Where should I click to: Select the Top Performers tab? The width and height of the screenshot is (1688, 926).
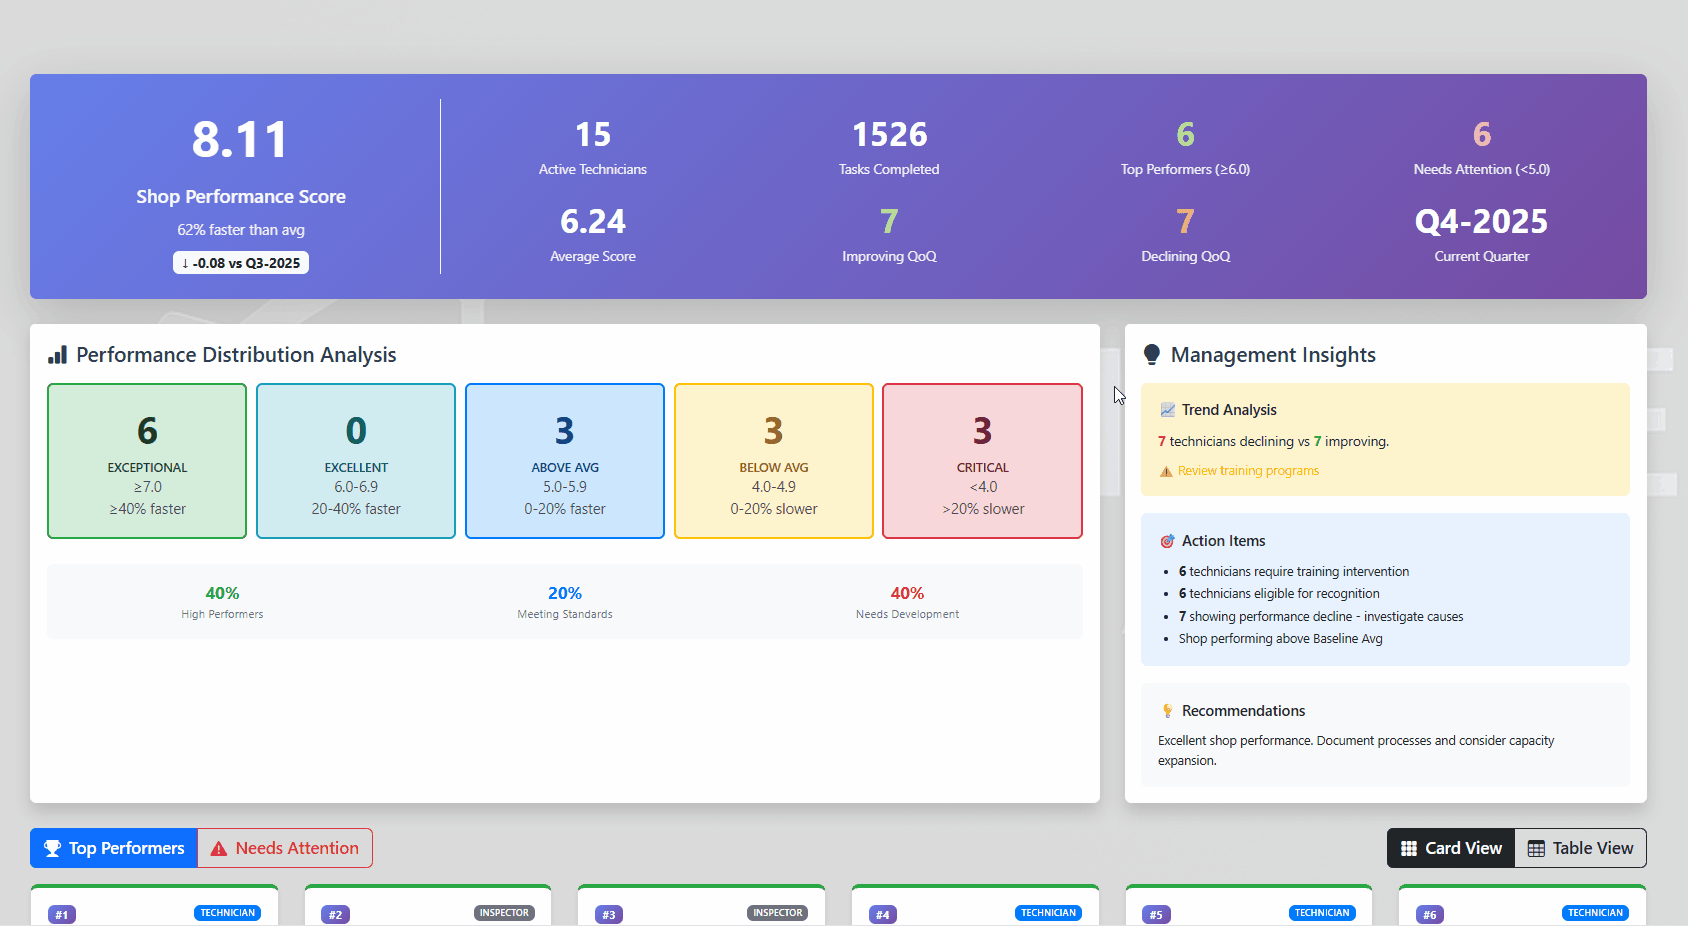pos(113,847)
